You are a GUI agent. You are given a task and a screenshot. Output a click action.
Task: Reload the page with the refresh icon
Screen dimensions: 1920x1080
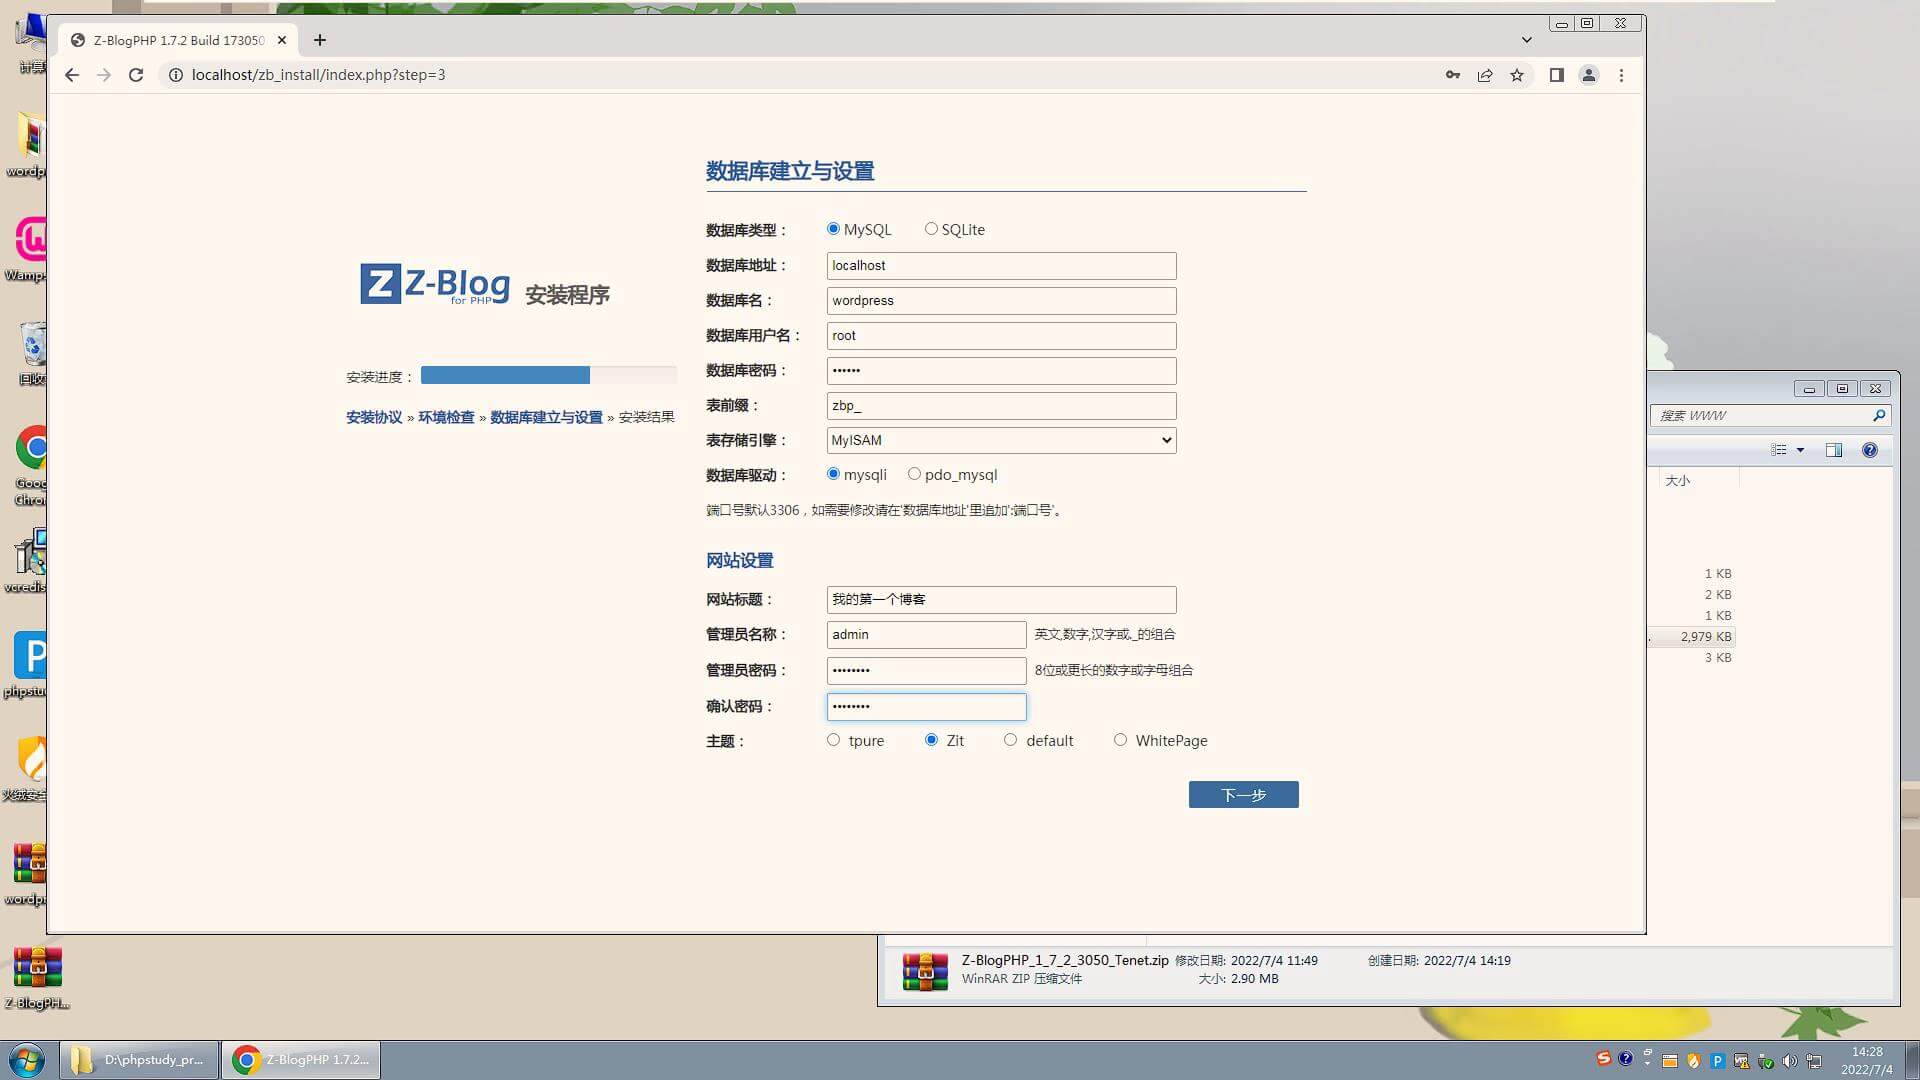click(x=136, y=75)
